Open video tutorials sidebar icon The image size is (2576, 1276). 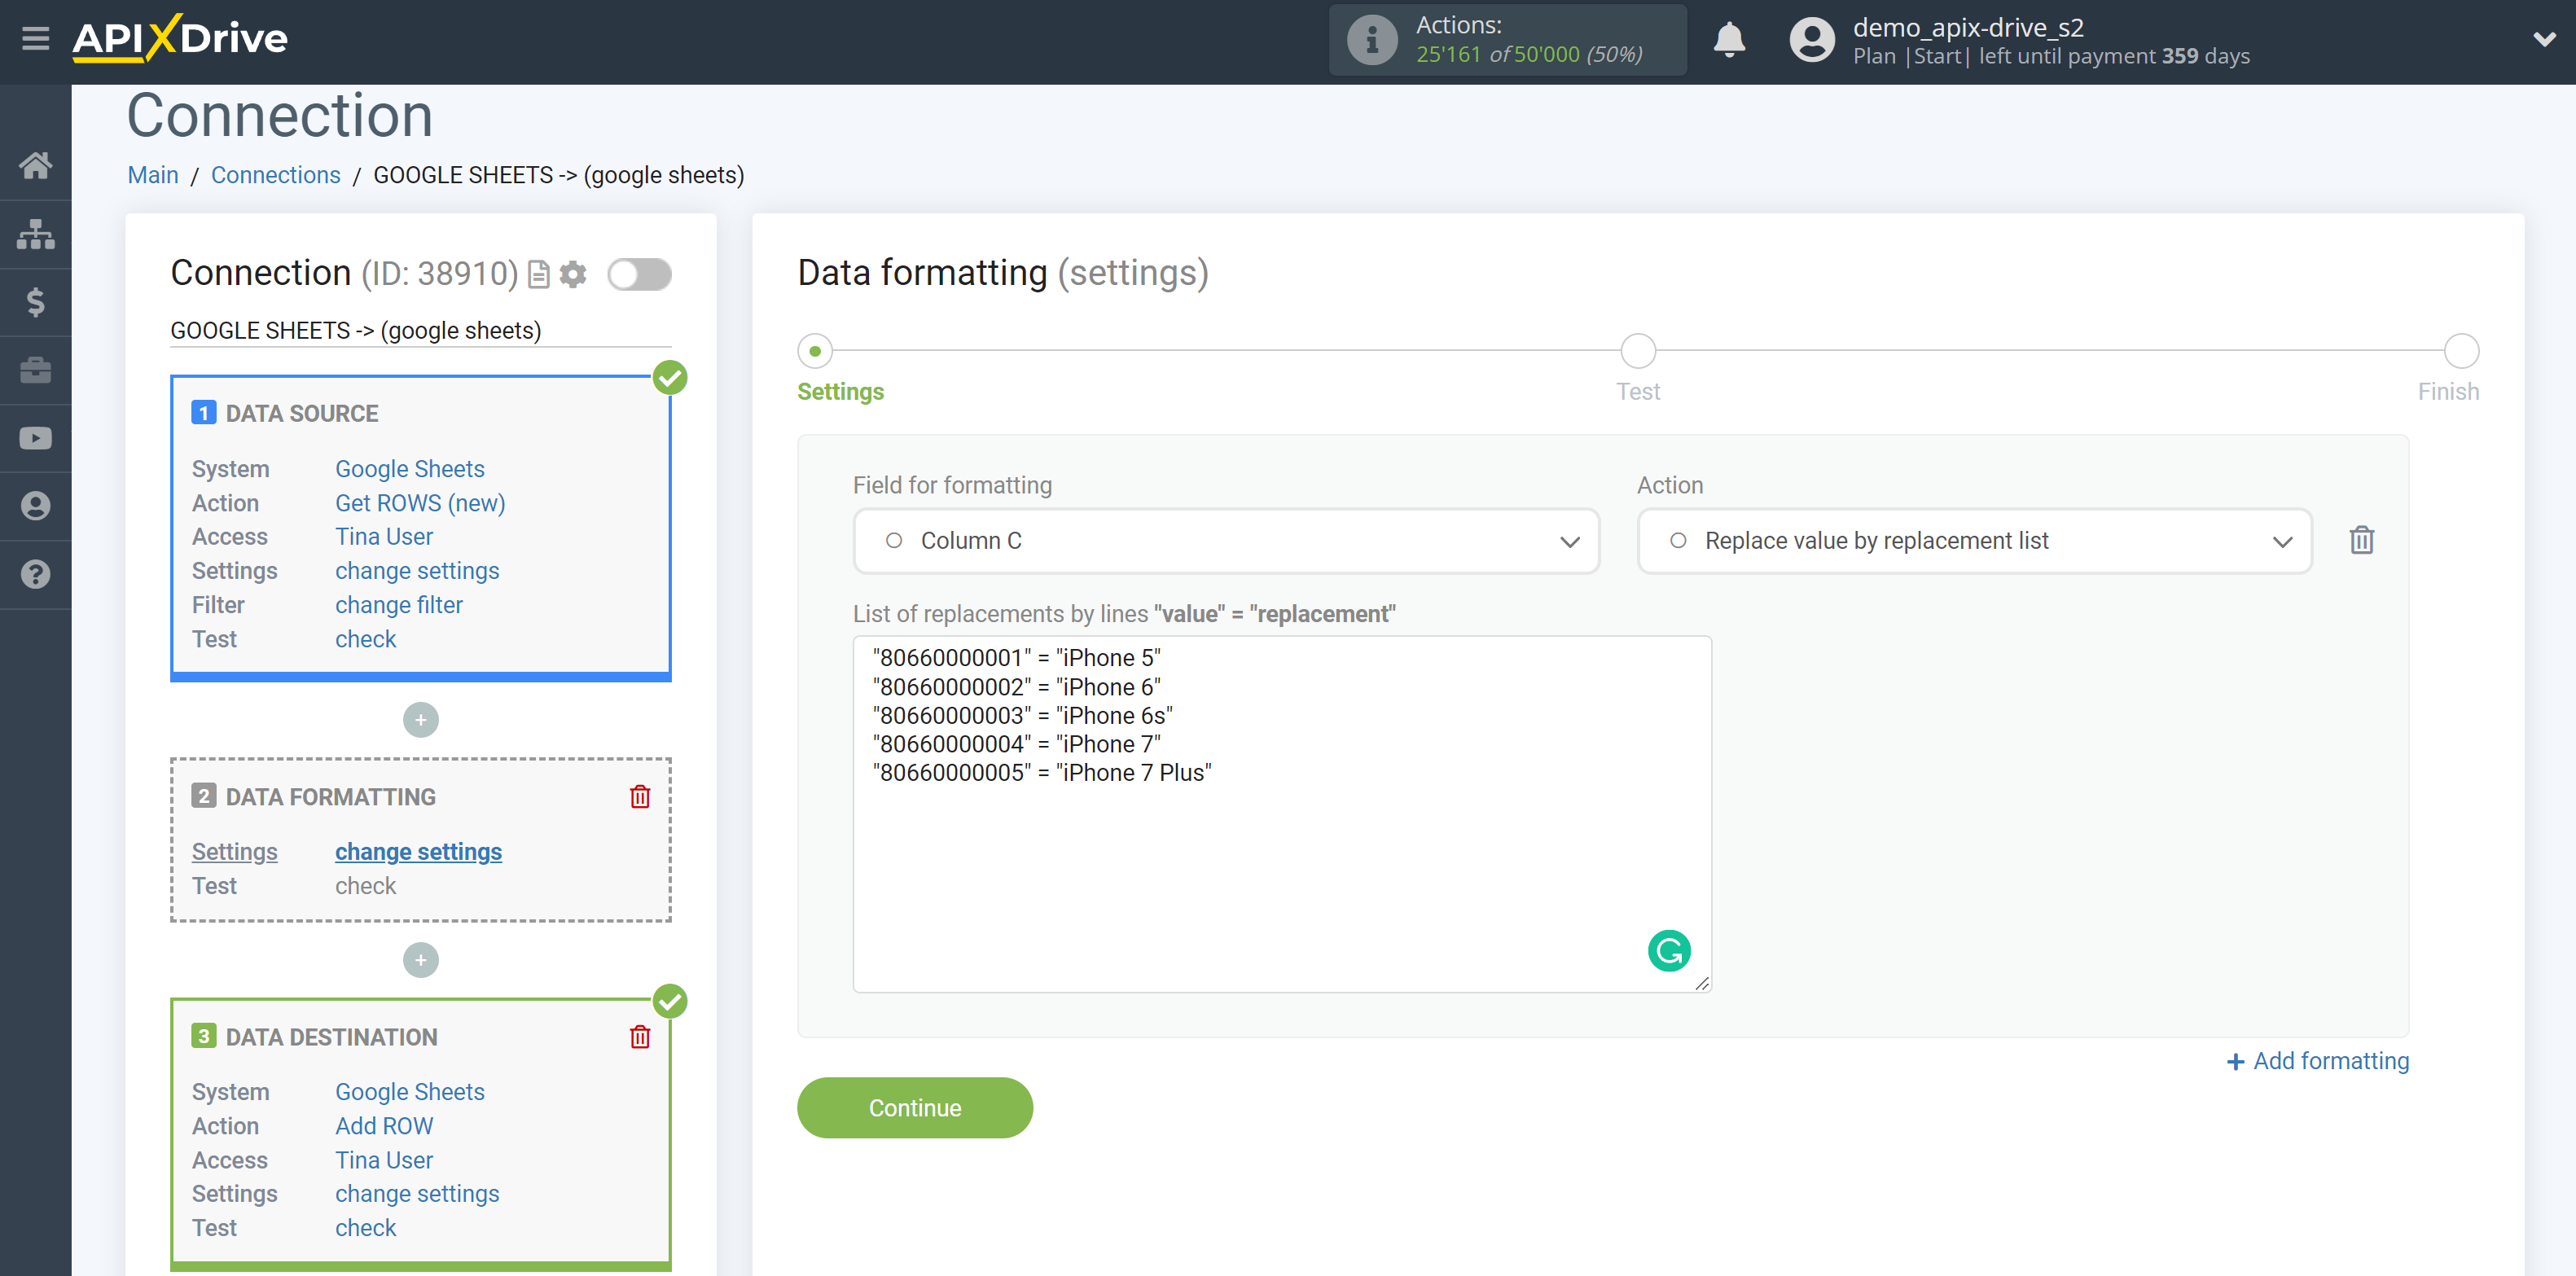coord(35,438)
